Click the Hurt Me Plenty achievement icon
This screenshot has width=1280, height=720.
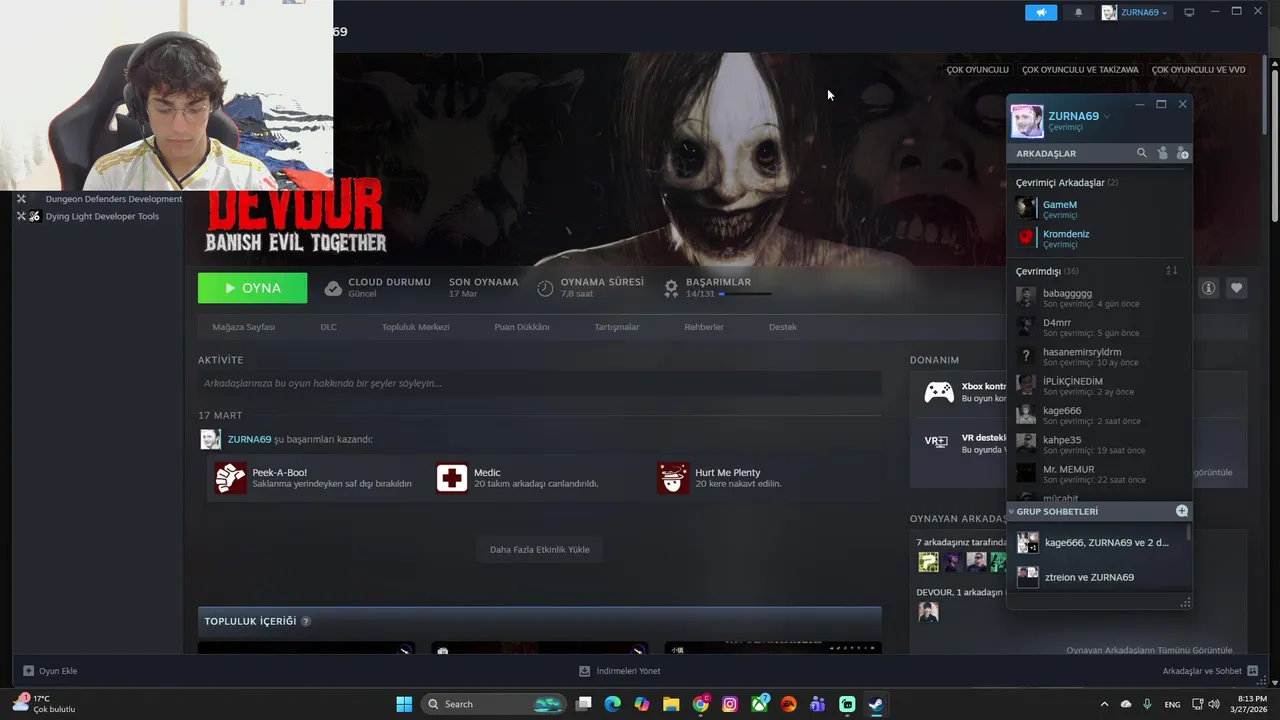click(673, 478)
